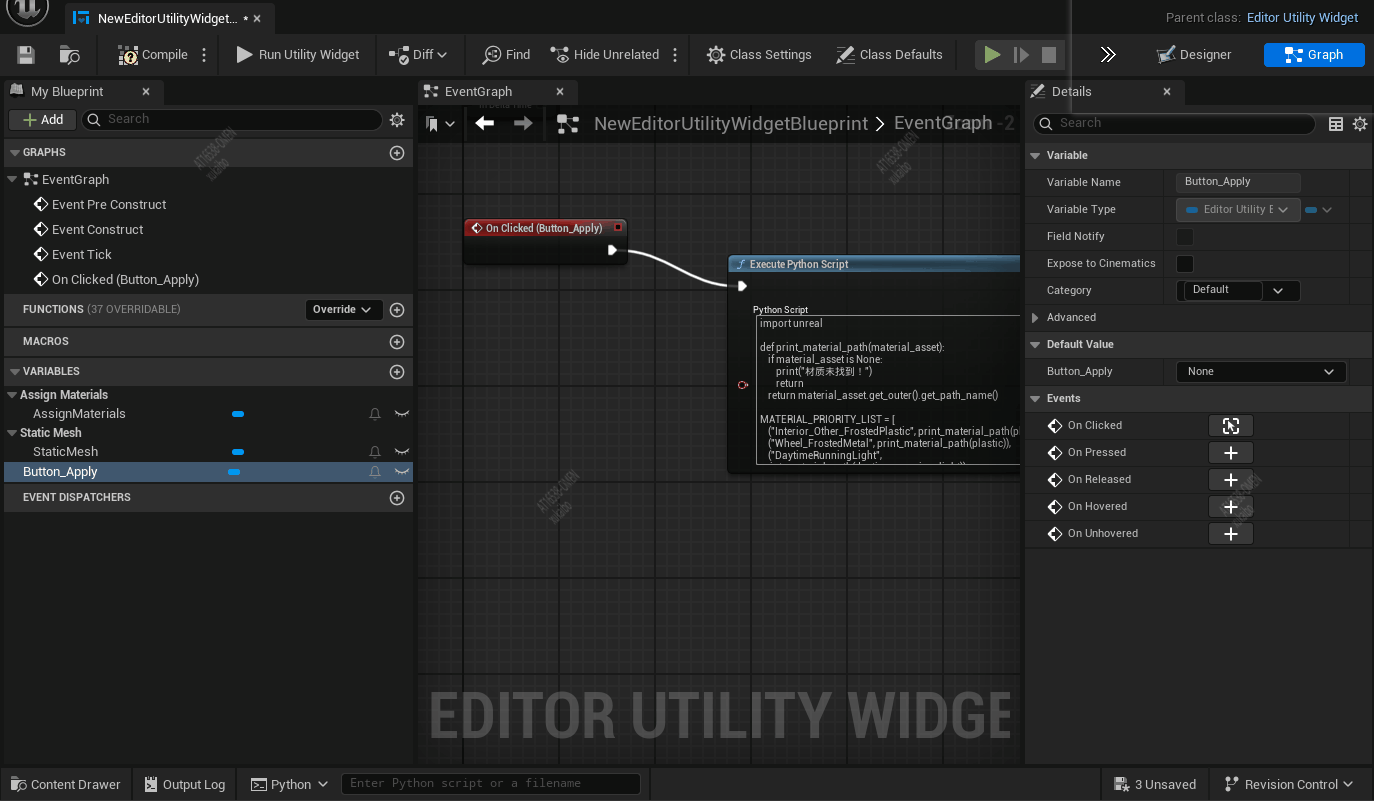Open Details panel settings gear
Image resolution: width=1374 pixels, height=801 pixels.
[1360, 124]
